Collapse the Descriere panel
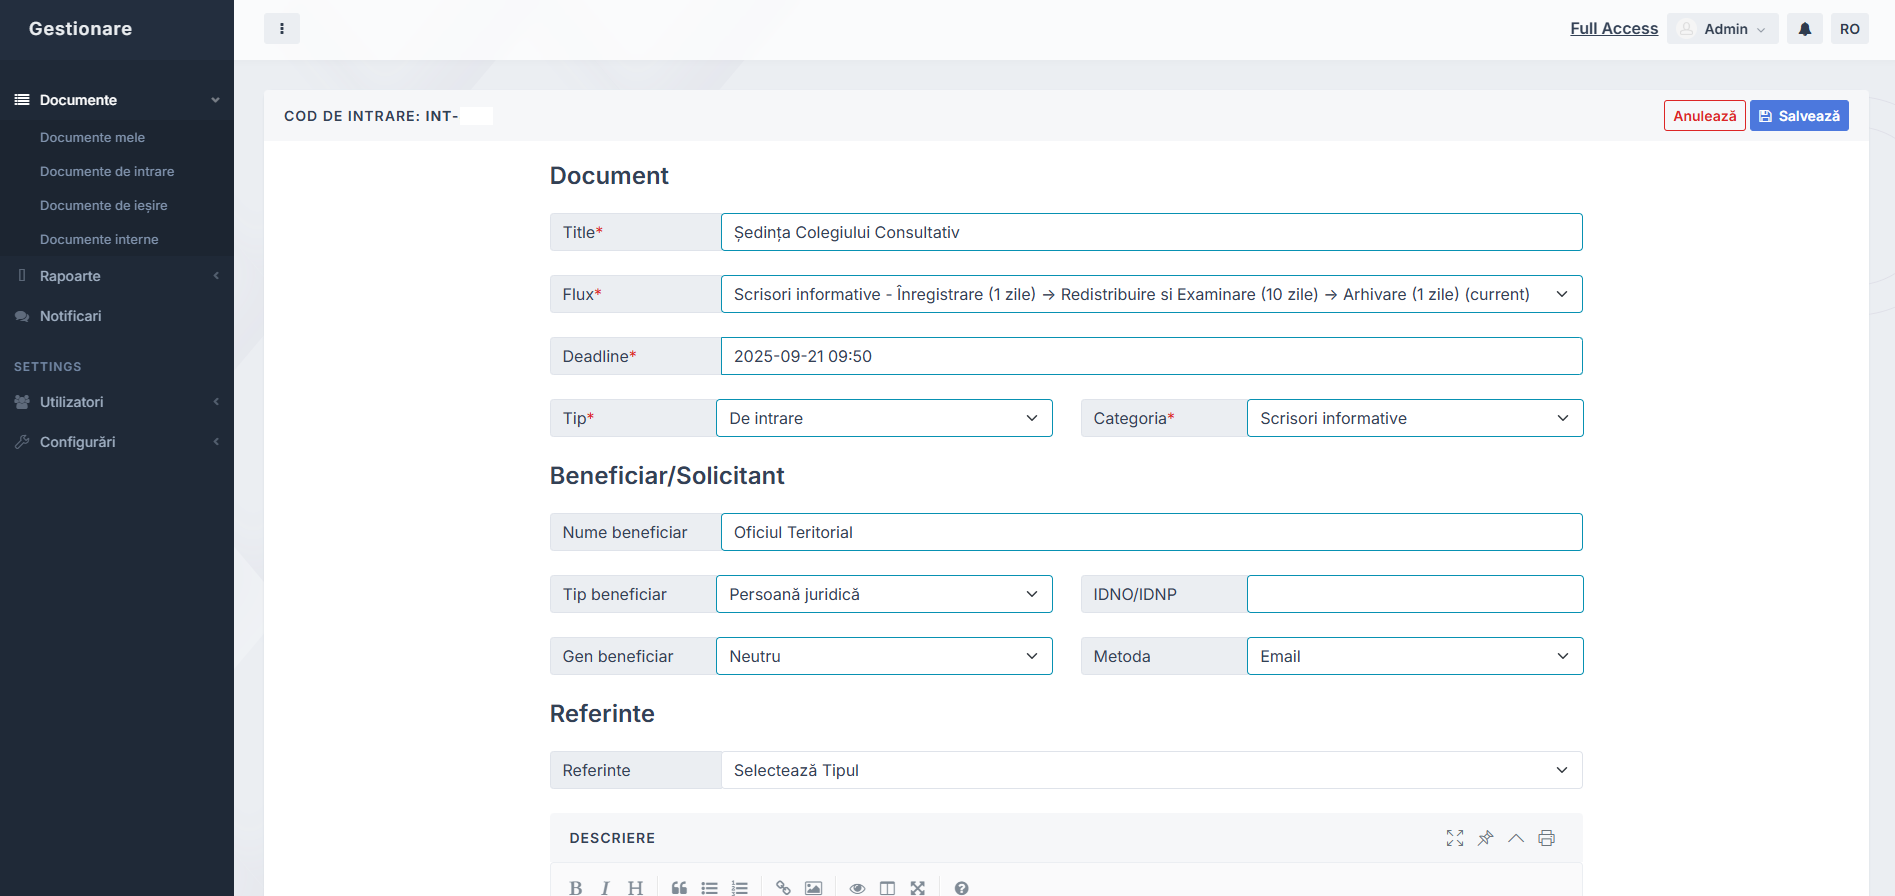 pos(1516,838)
